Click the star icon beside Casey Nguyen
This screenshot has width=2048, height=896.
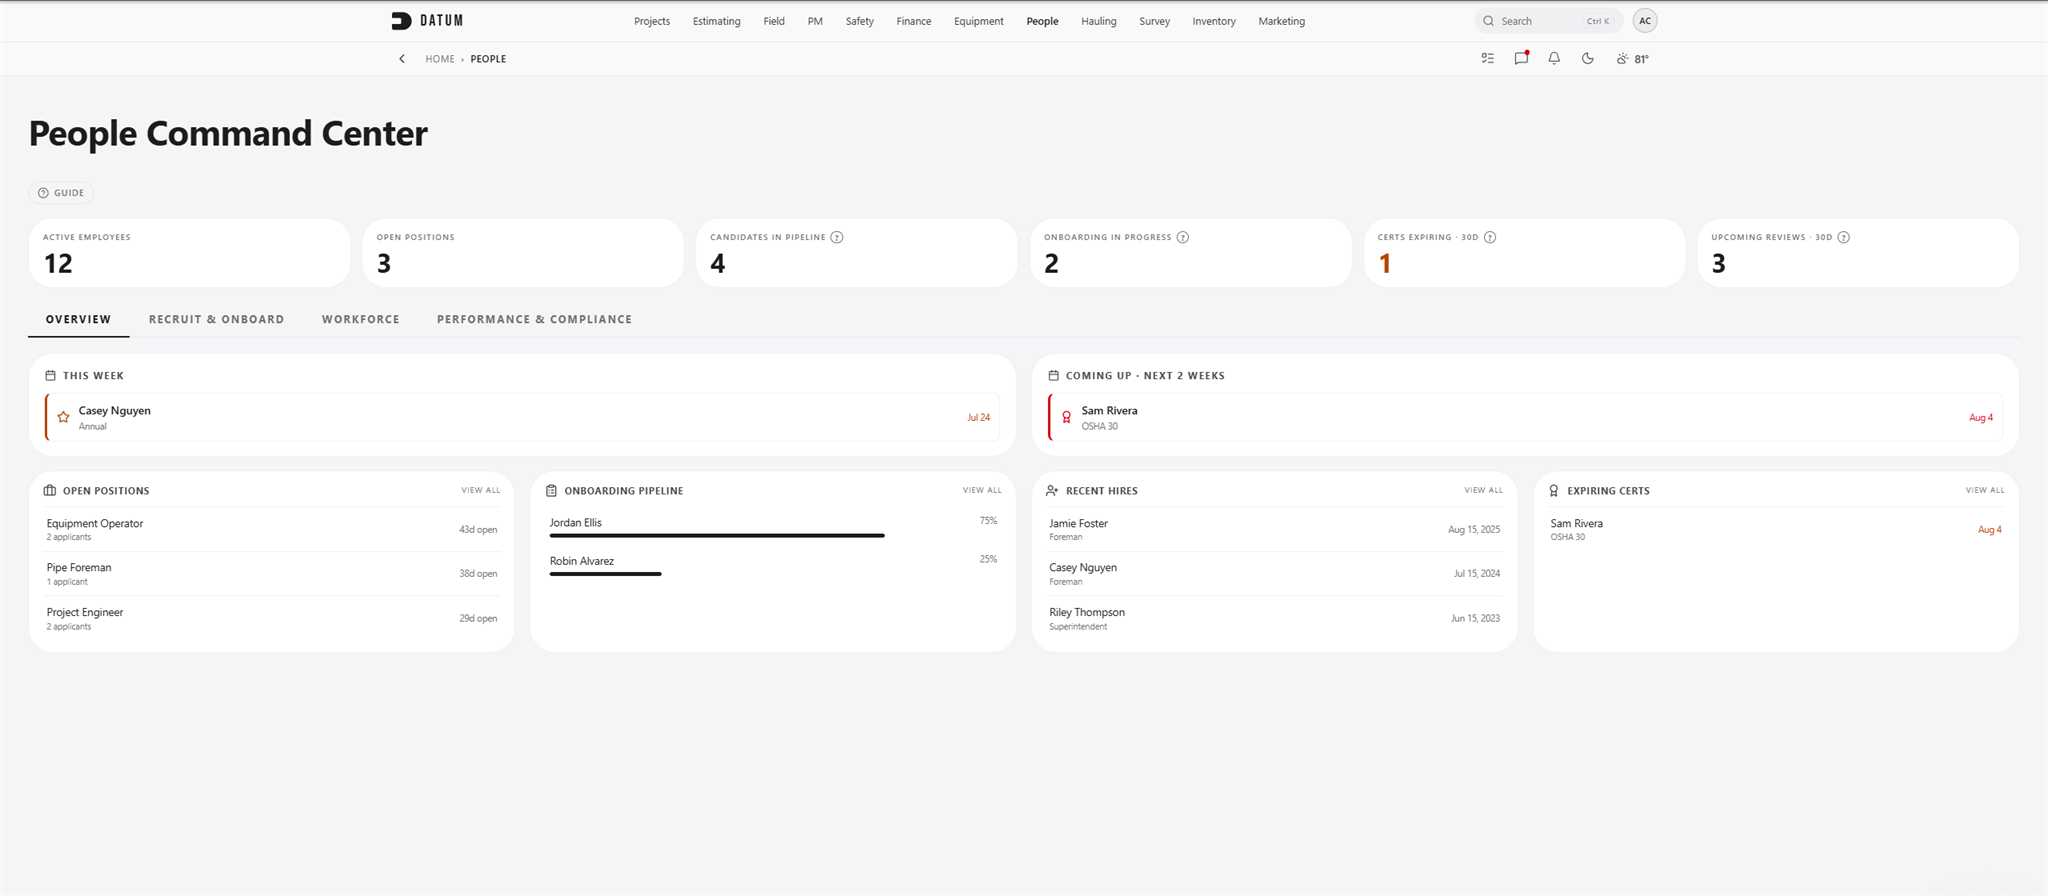63,417
